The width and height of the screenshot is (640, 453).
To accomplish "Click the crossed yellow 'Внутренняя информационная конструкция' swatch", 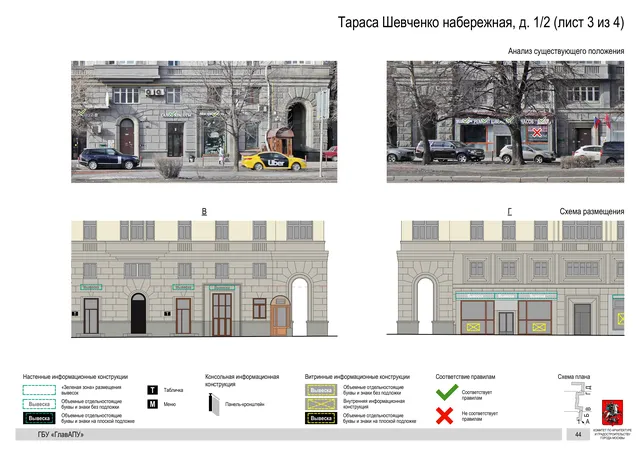I will (321, 404).
